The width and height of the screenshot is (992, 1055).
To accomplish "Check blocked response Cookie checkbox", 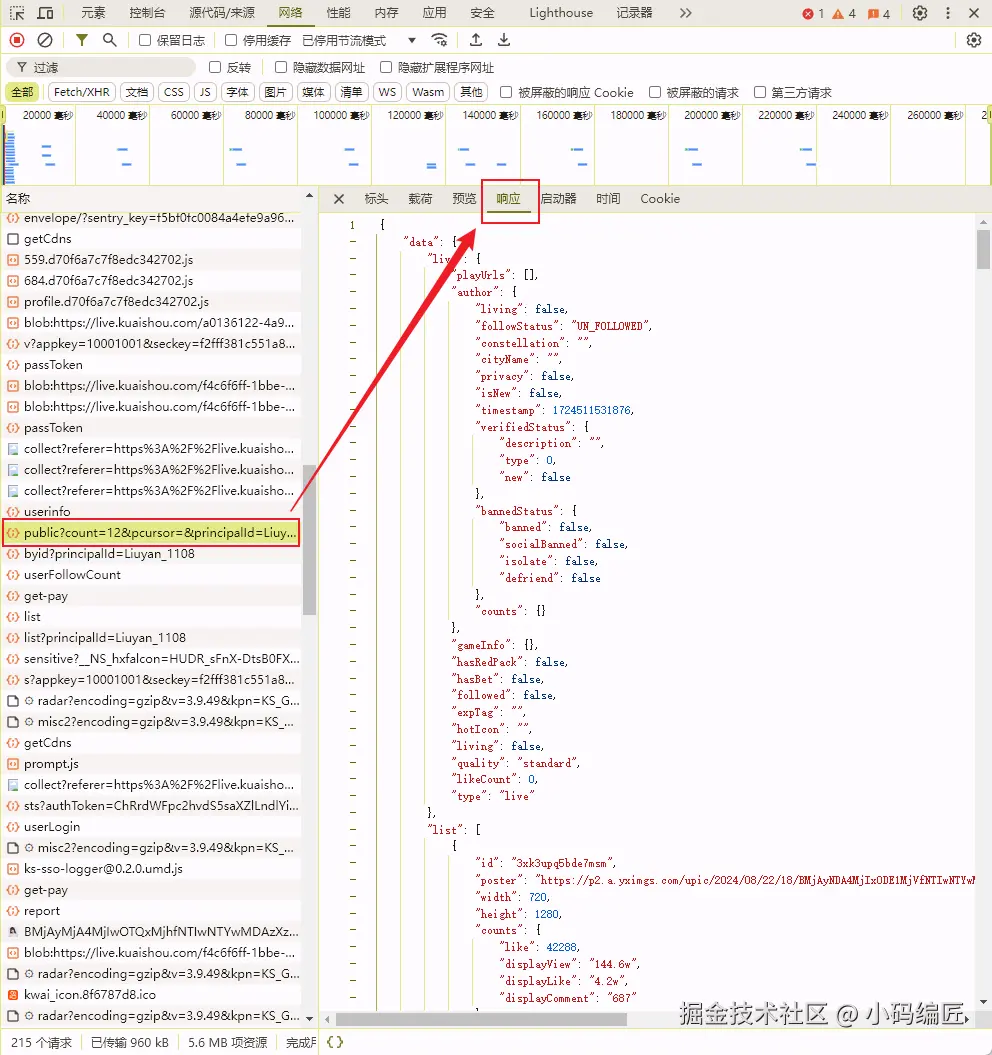I will [x=506, y=92].
